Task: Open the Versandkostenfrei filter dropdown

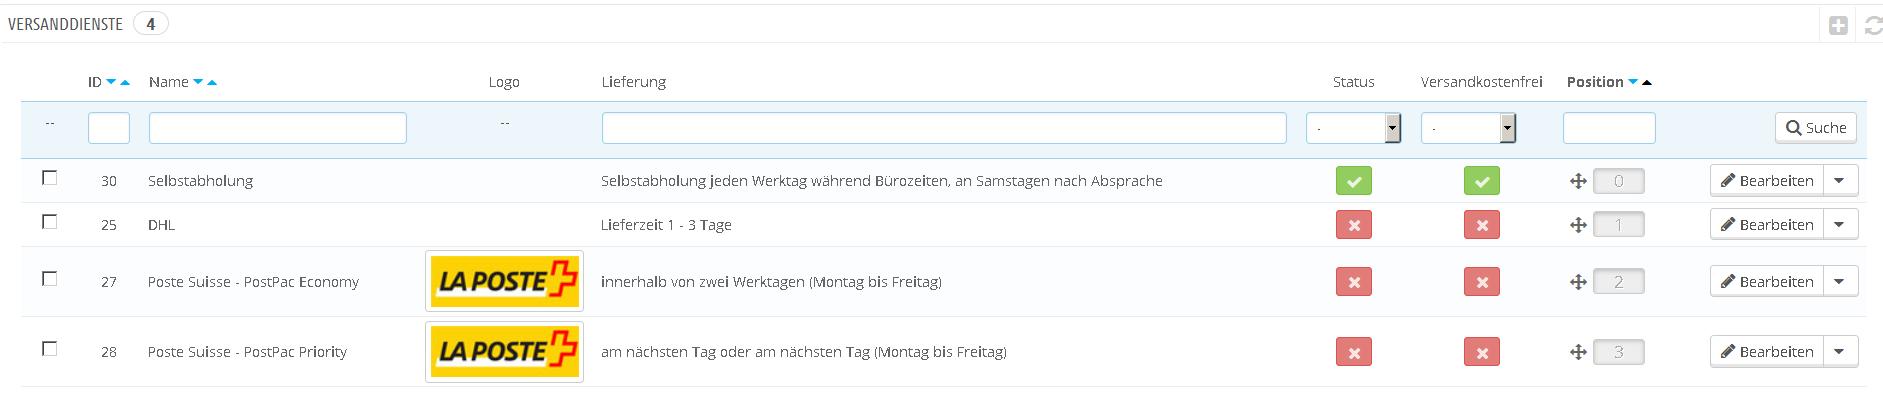Action: click(x=1468, y=128)
